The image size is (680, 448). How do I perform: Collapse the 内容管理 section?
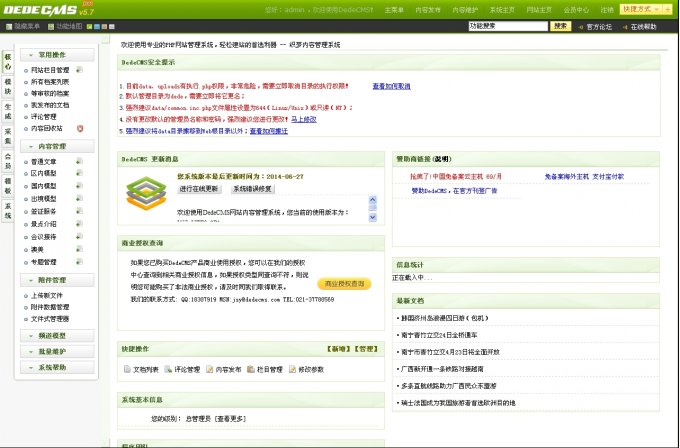57,146
